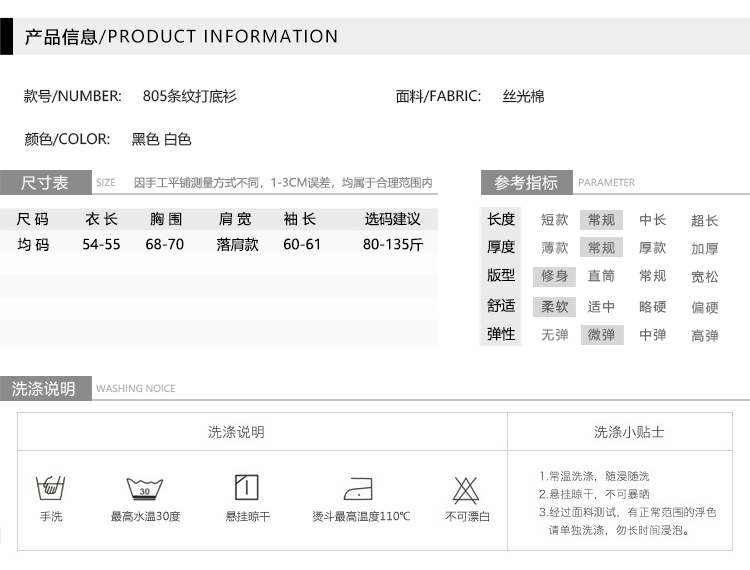Select 无弹 in the 弹性 row
The height and width of the screenshot is (570, 750).
554,335
